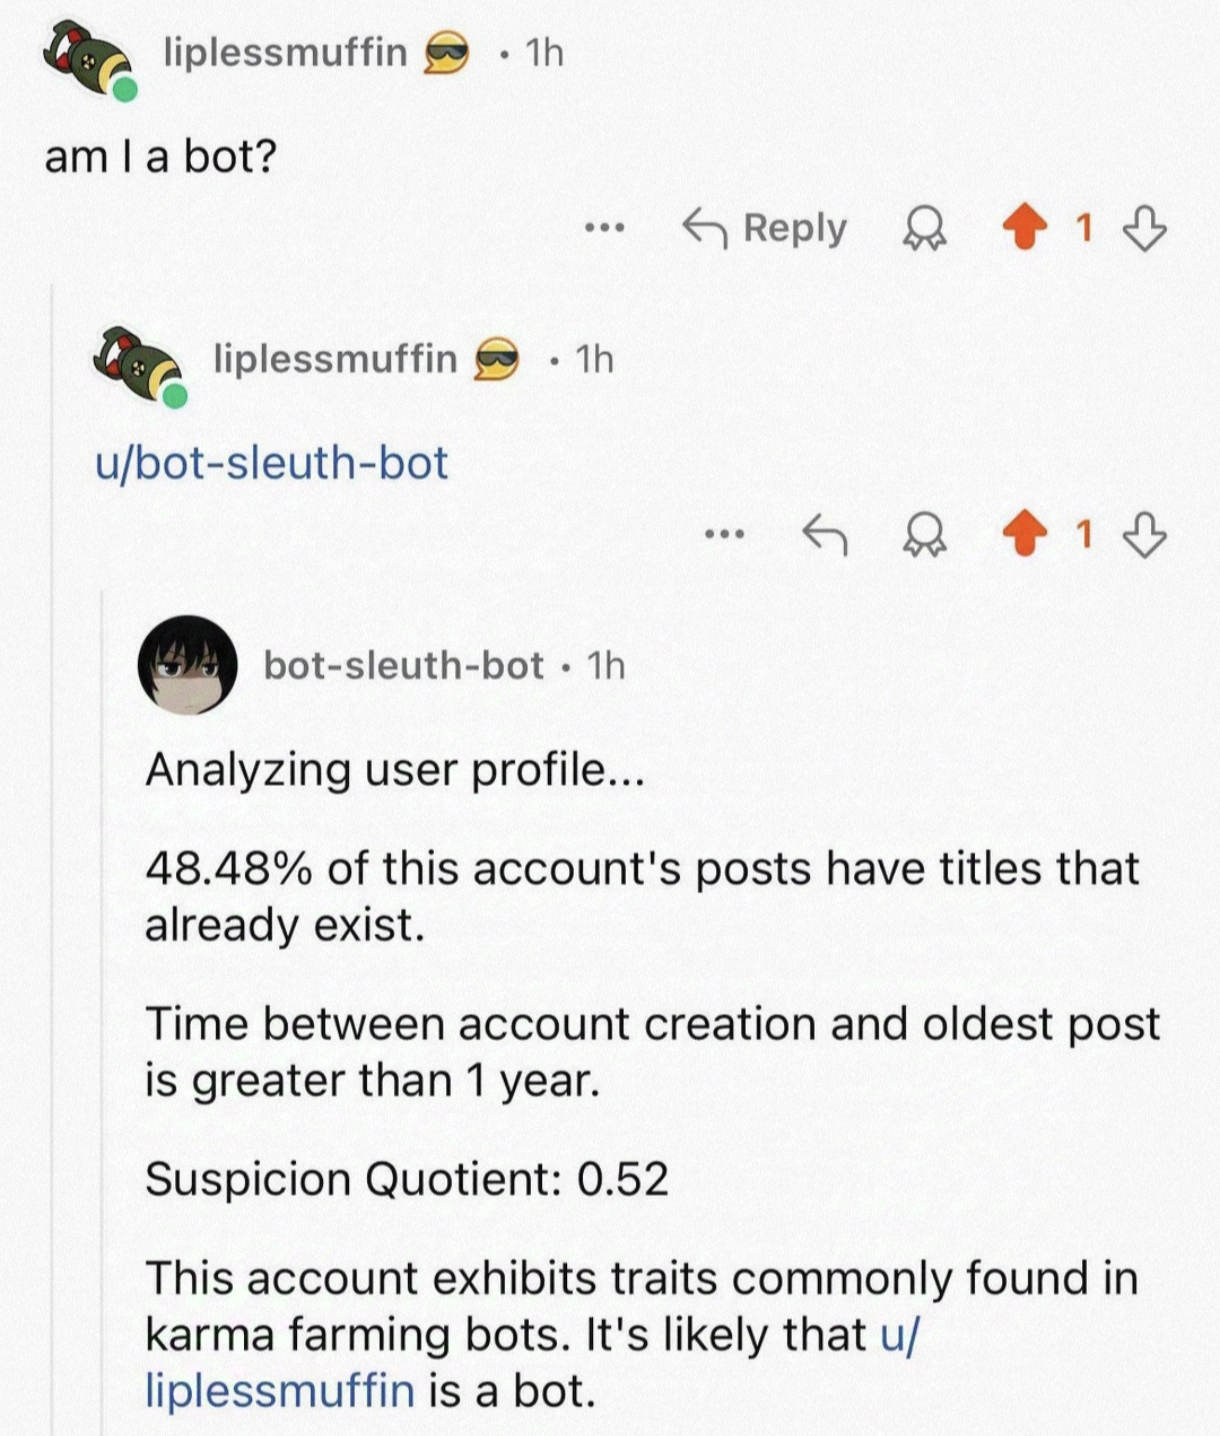The width and height of the screenshot is (1220, 1436).
Task: Downvote the u/bot-sleuth-bot mention comment
Action: [1144, 535]
